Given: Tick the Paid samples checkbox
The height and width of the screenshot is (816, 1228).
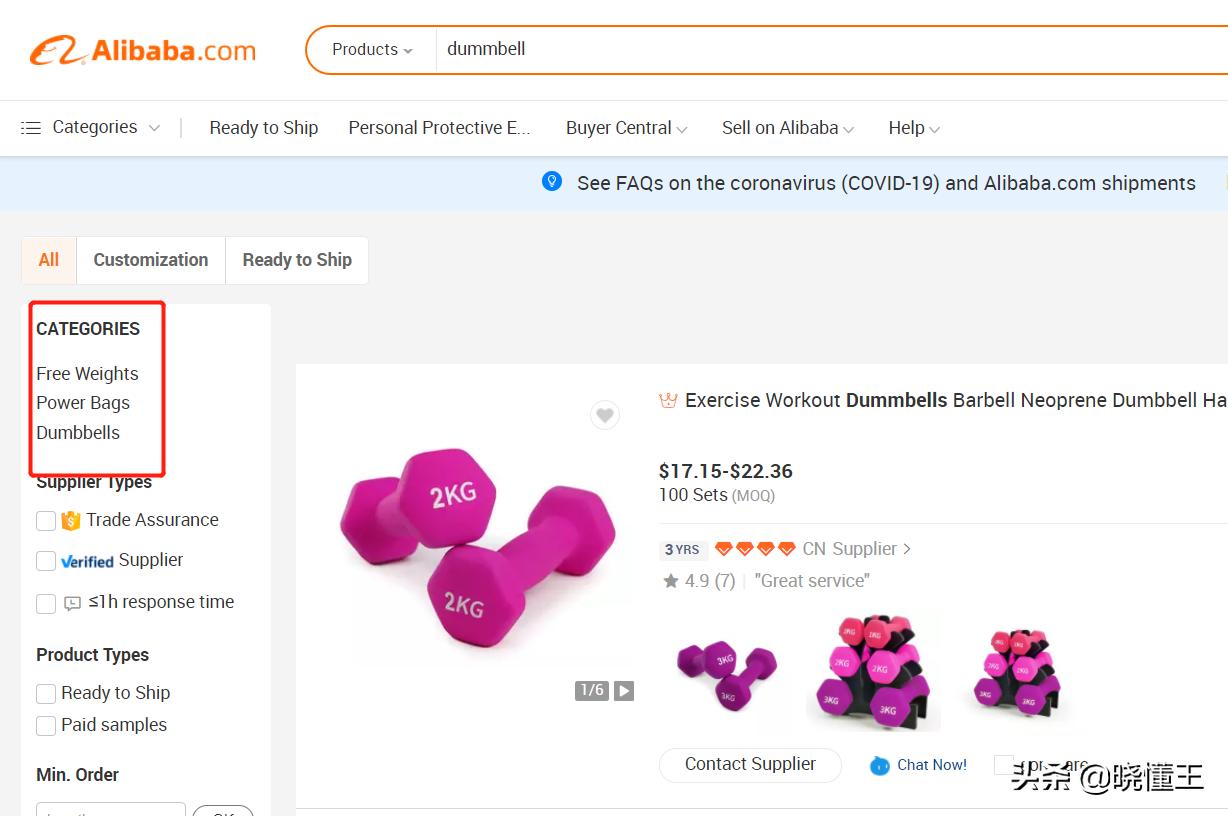Looking at the screenshot, I should (46, 725).
